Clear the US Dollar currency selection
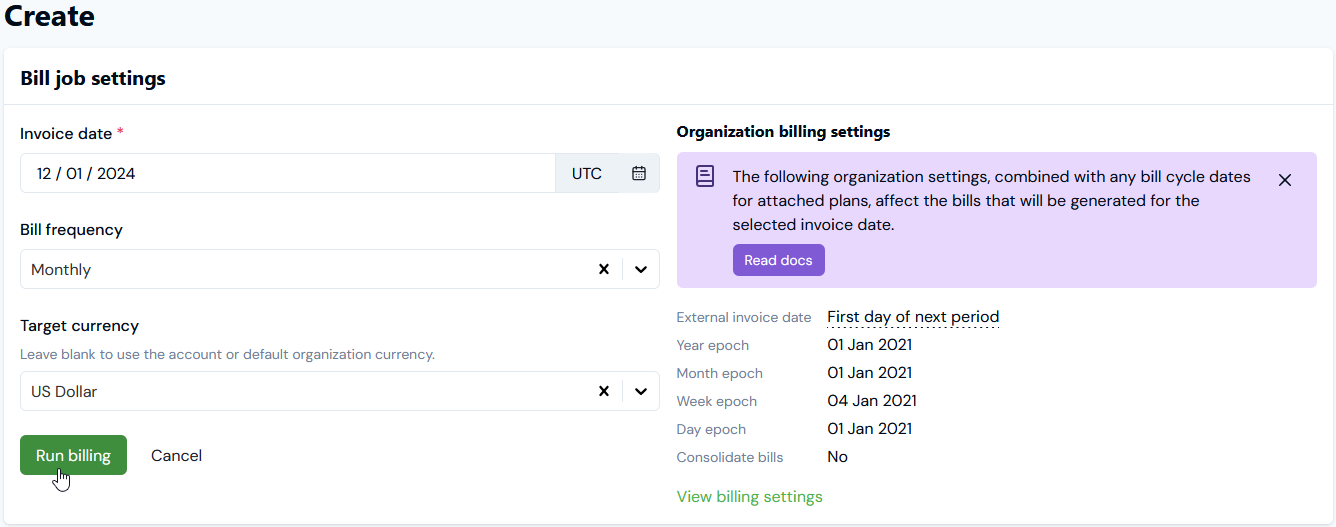The height and width of the screenshot is (527, 1336). (x=603, y=391)
